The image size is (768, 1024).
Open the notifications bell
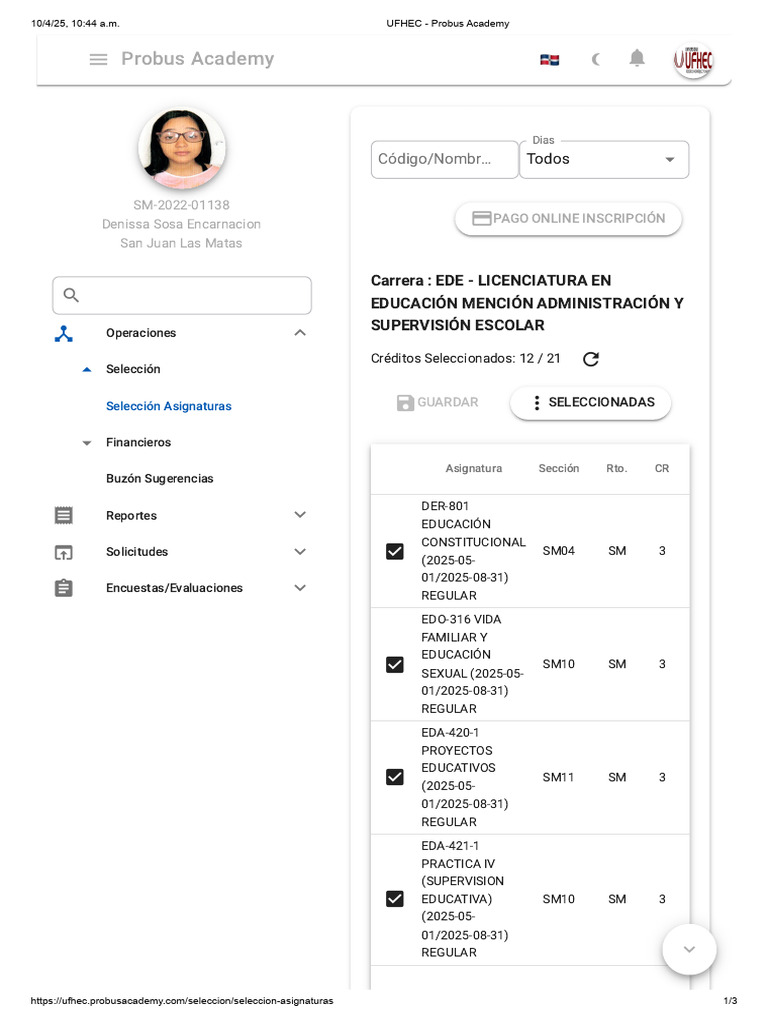point(637,59)
